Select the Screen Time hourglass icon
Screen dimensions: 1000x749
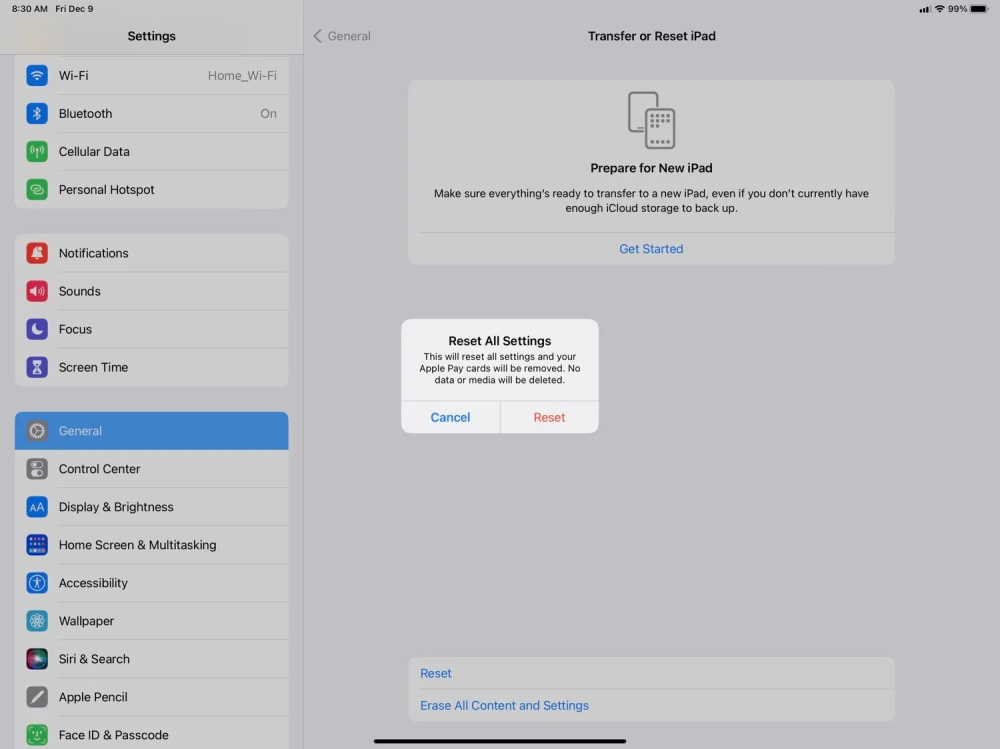[x=37, y=367]
